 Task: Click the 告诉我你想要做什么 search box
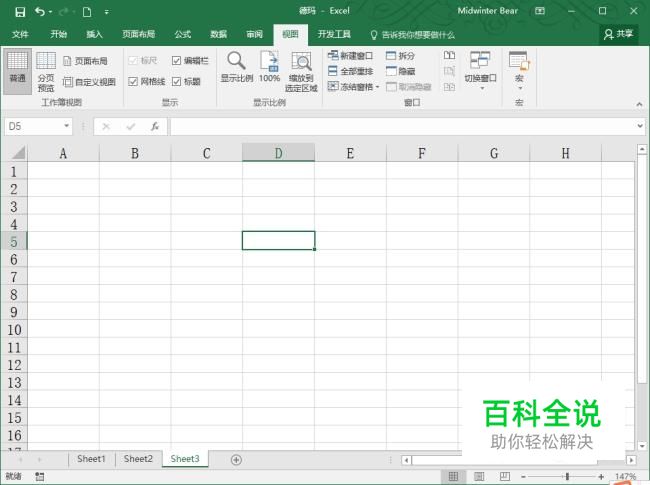(412, 35)
